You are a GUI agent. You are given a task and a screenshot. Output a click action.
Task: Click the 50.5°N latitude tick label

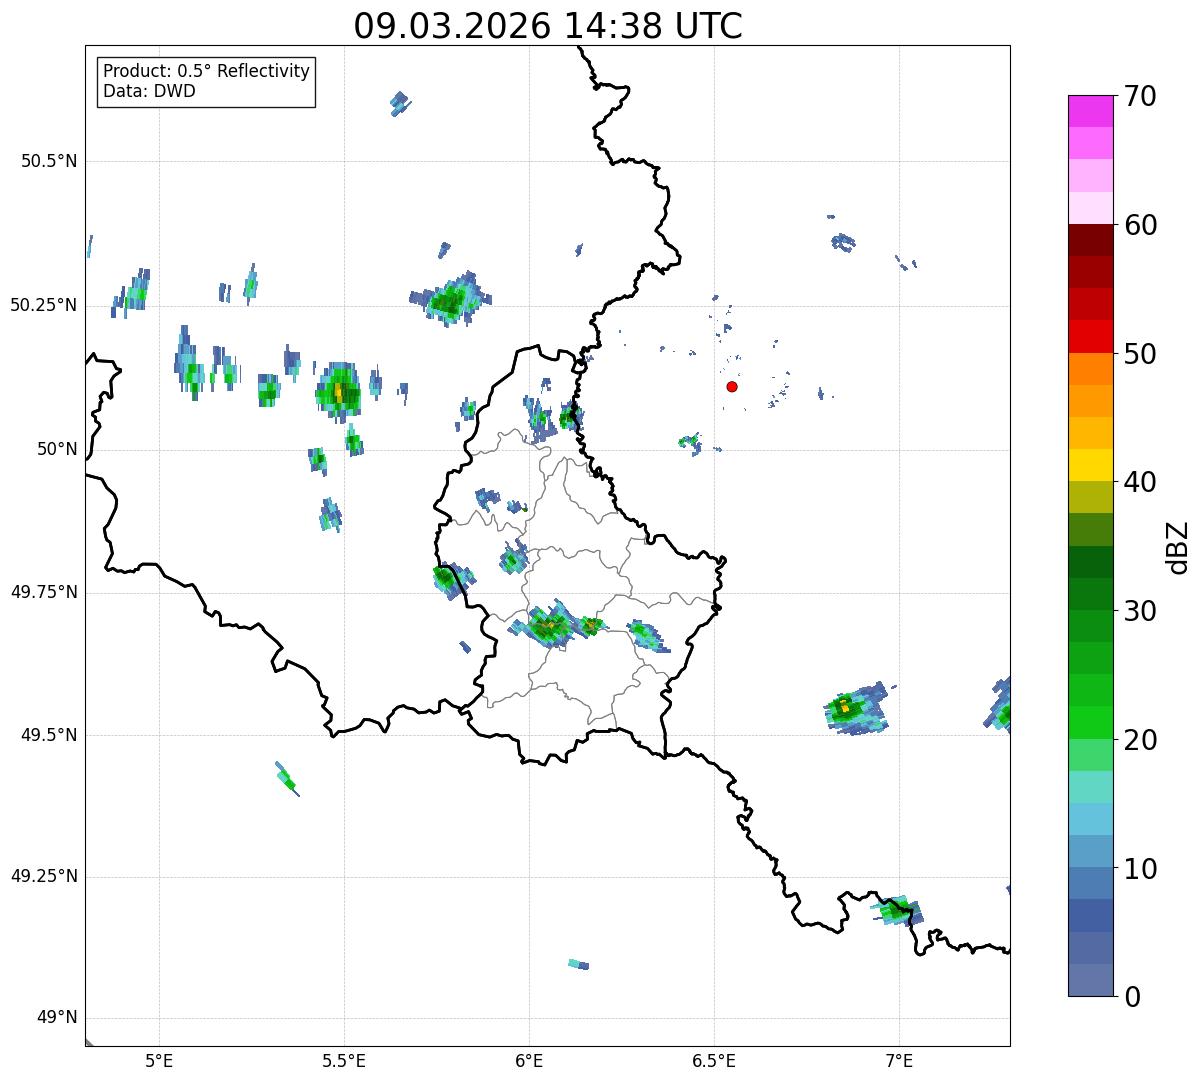49,161
